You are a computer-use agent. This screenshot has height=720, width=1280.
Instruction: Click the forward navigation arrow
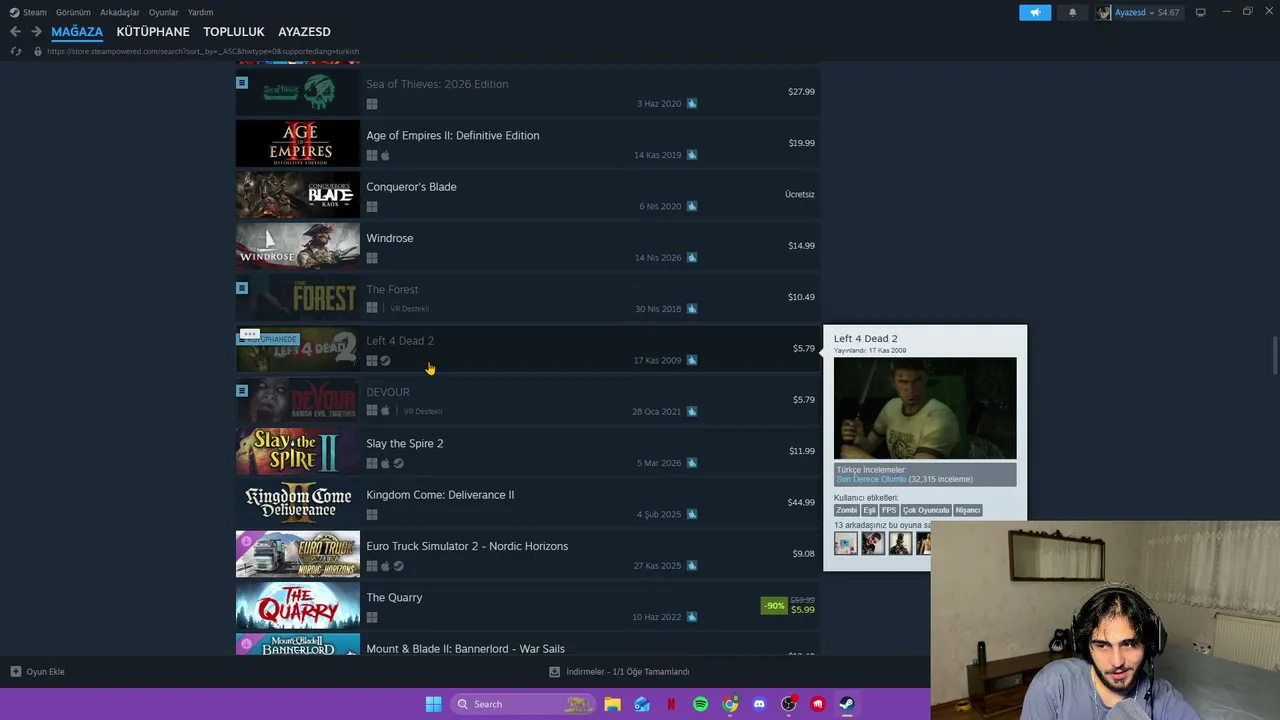point(36,32)
